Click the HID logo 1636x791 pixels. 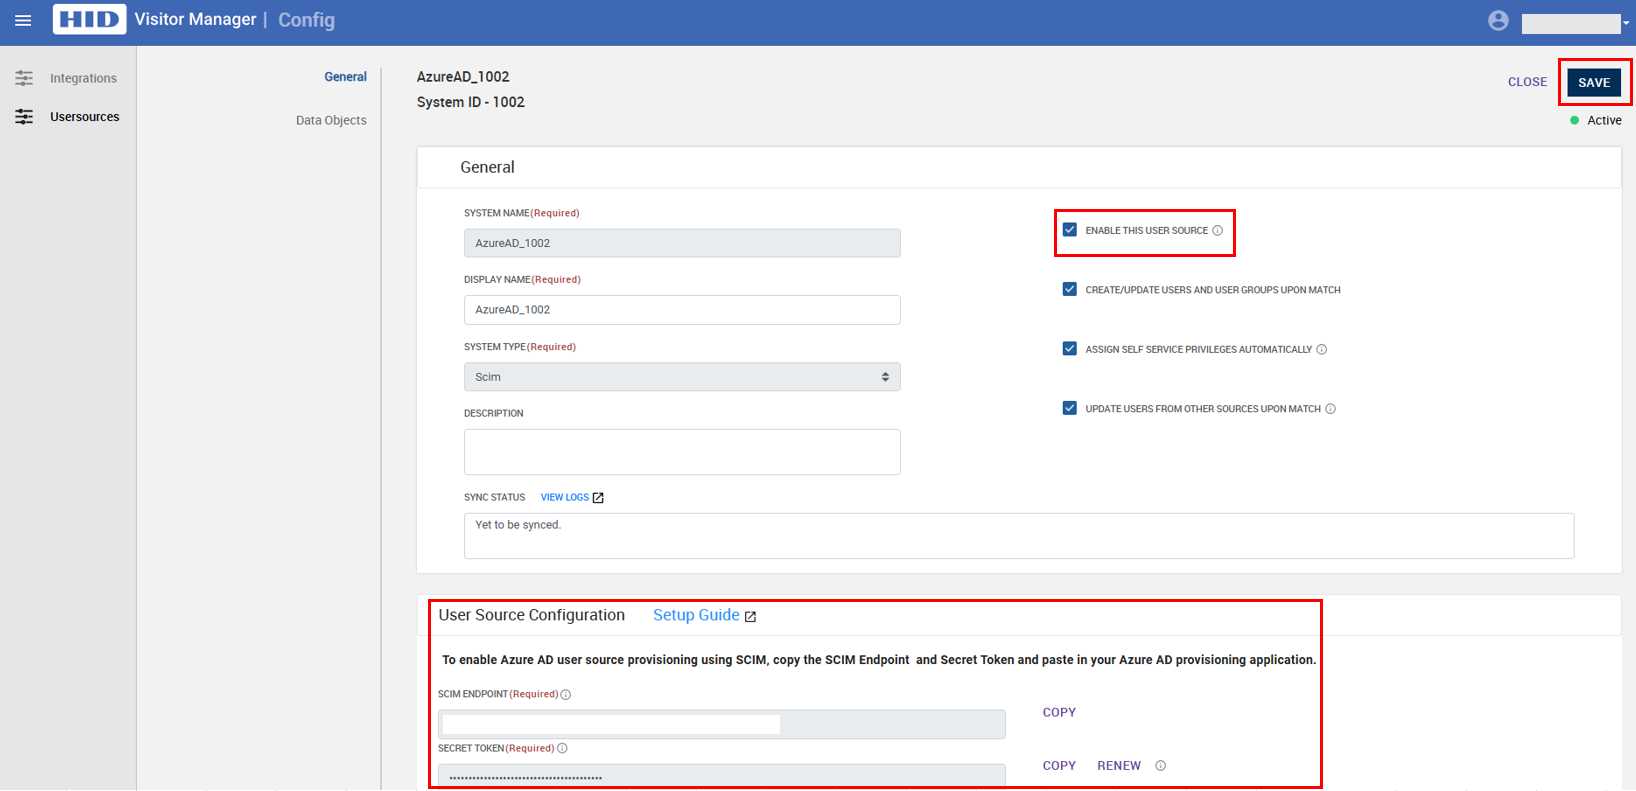90,20
